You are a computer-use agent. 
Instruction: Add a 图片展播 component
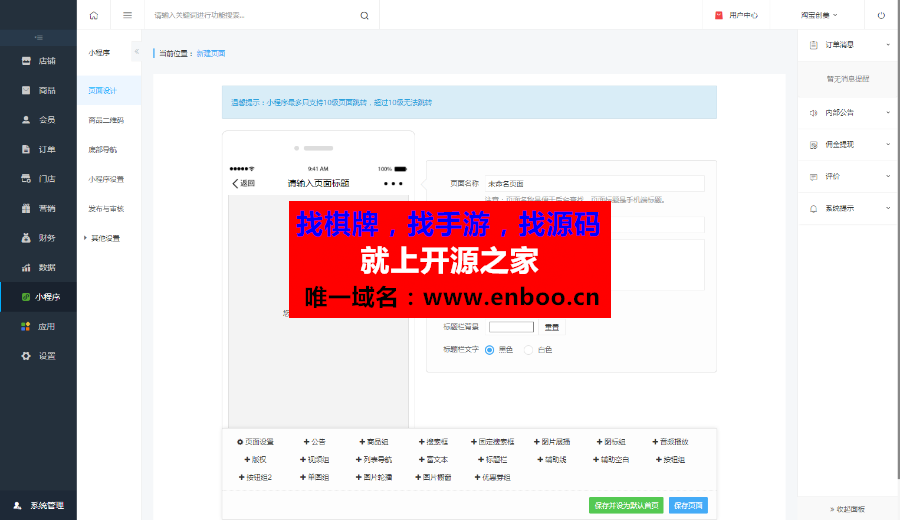click(552, 442)
